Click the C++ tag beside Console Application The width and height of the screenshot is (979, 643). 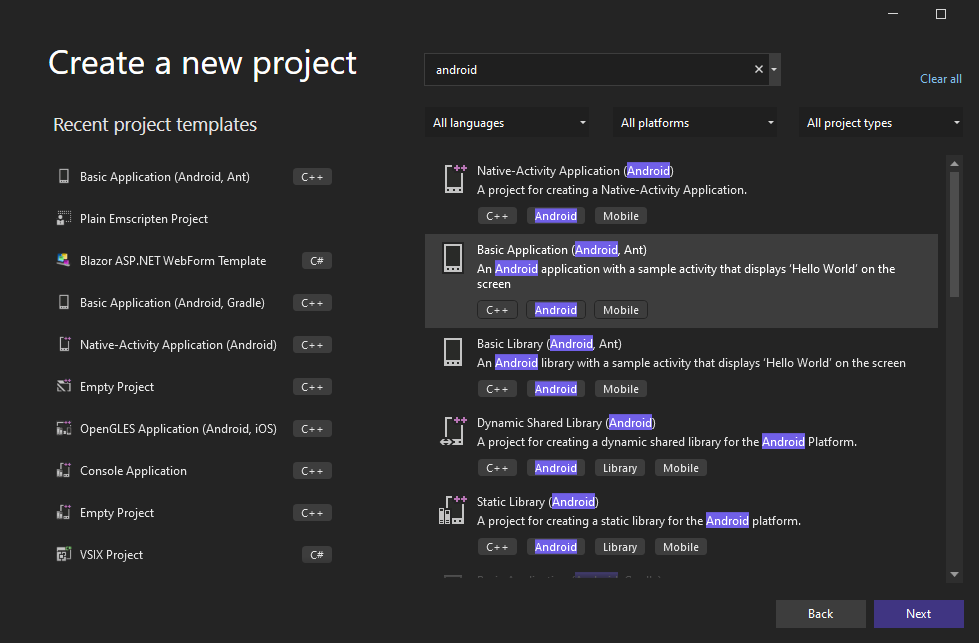tap(312, 471)
